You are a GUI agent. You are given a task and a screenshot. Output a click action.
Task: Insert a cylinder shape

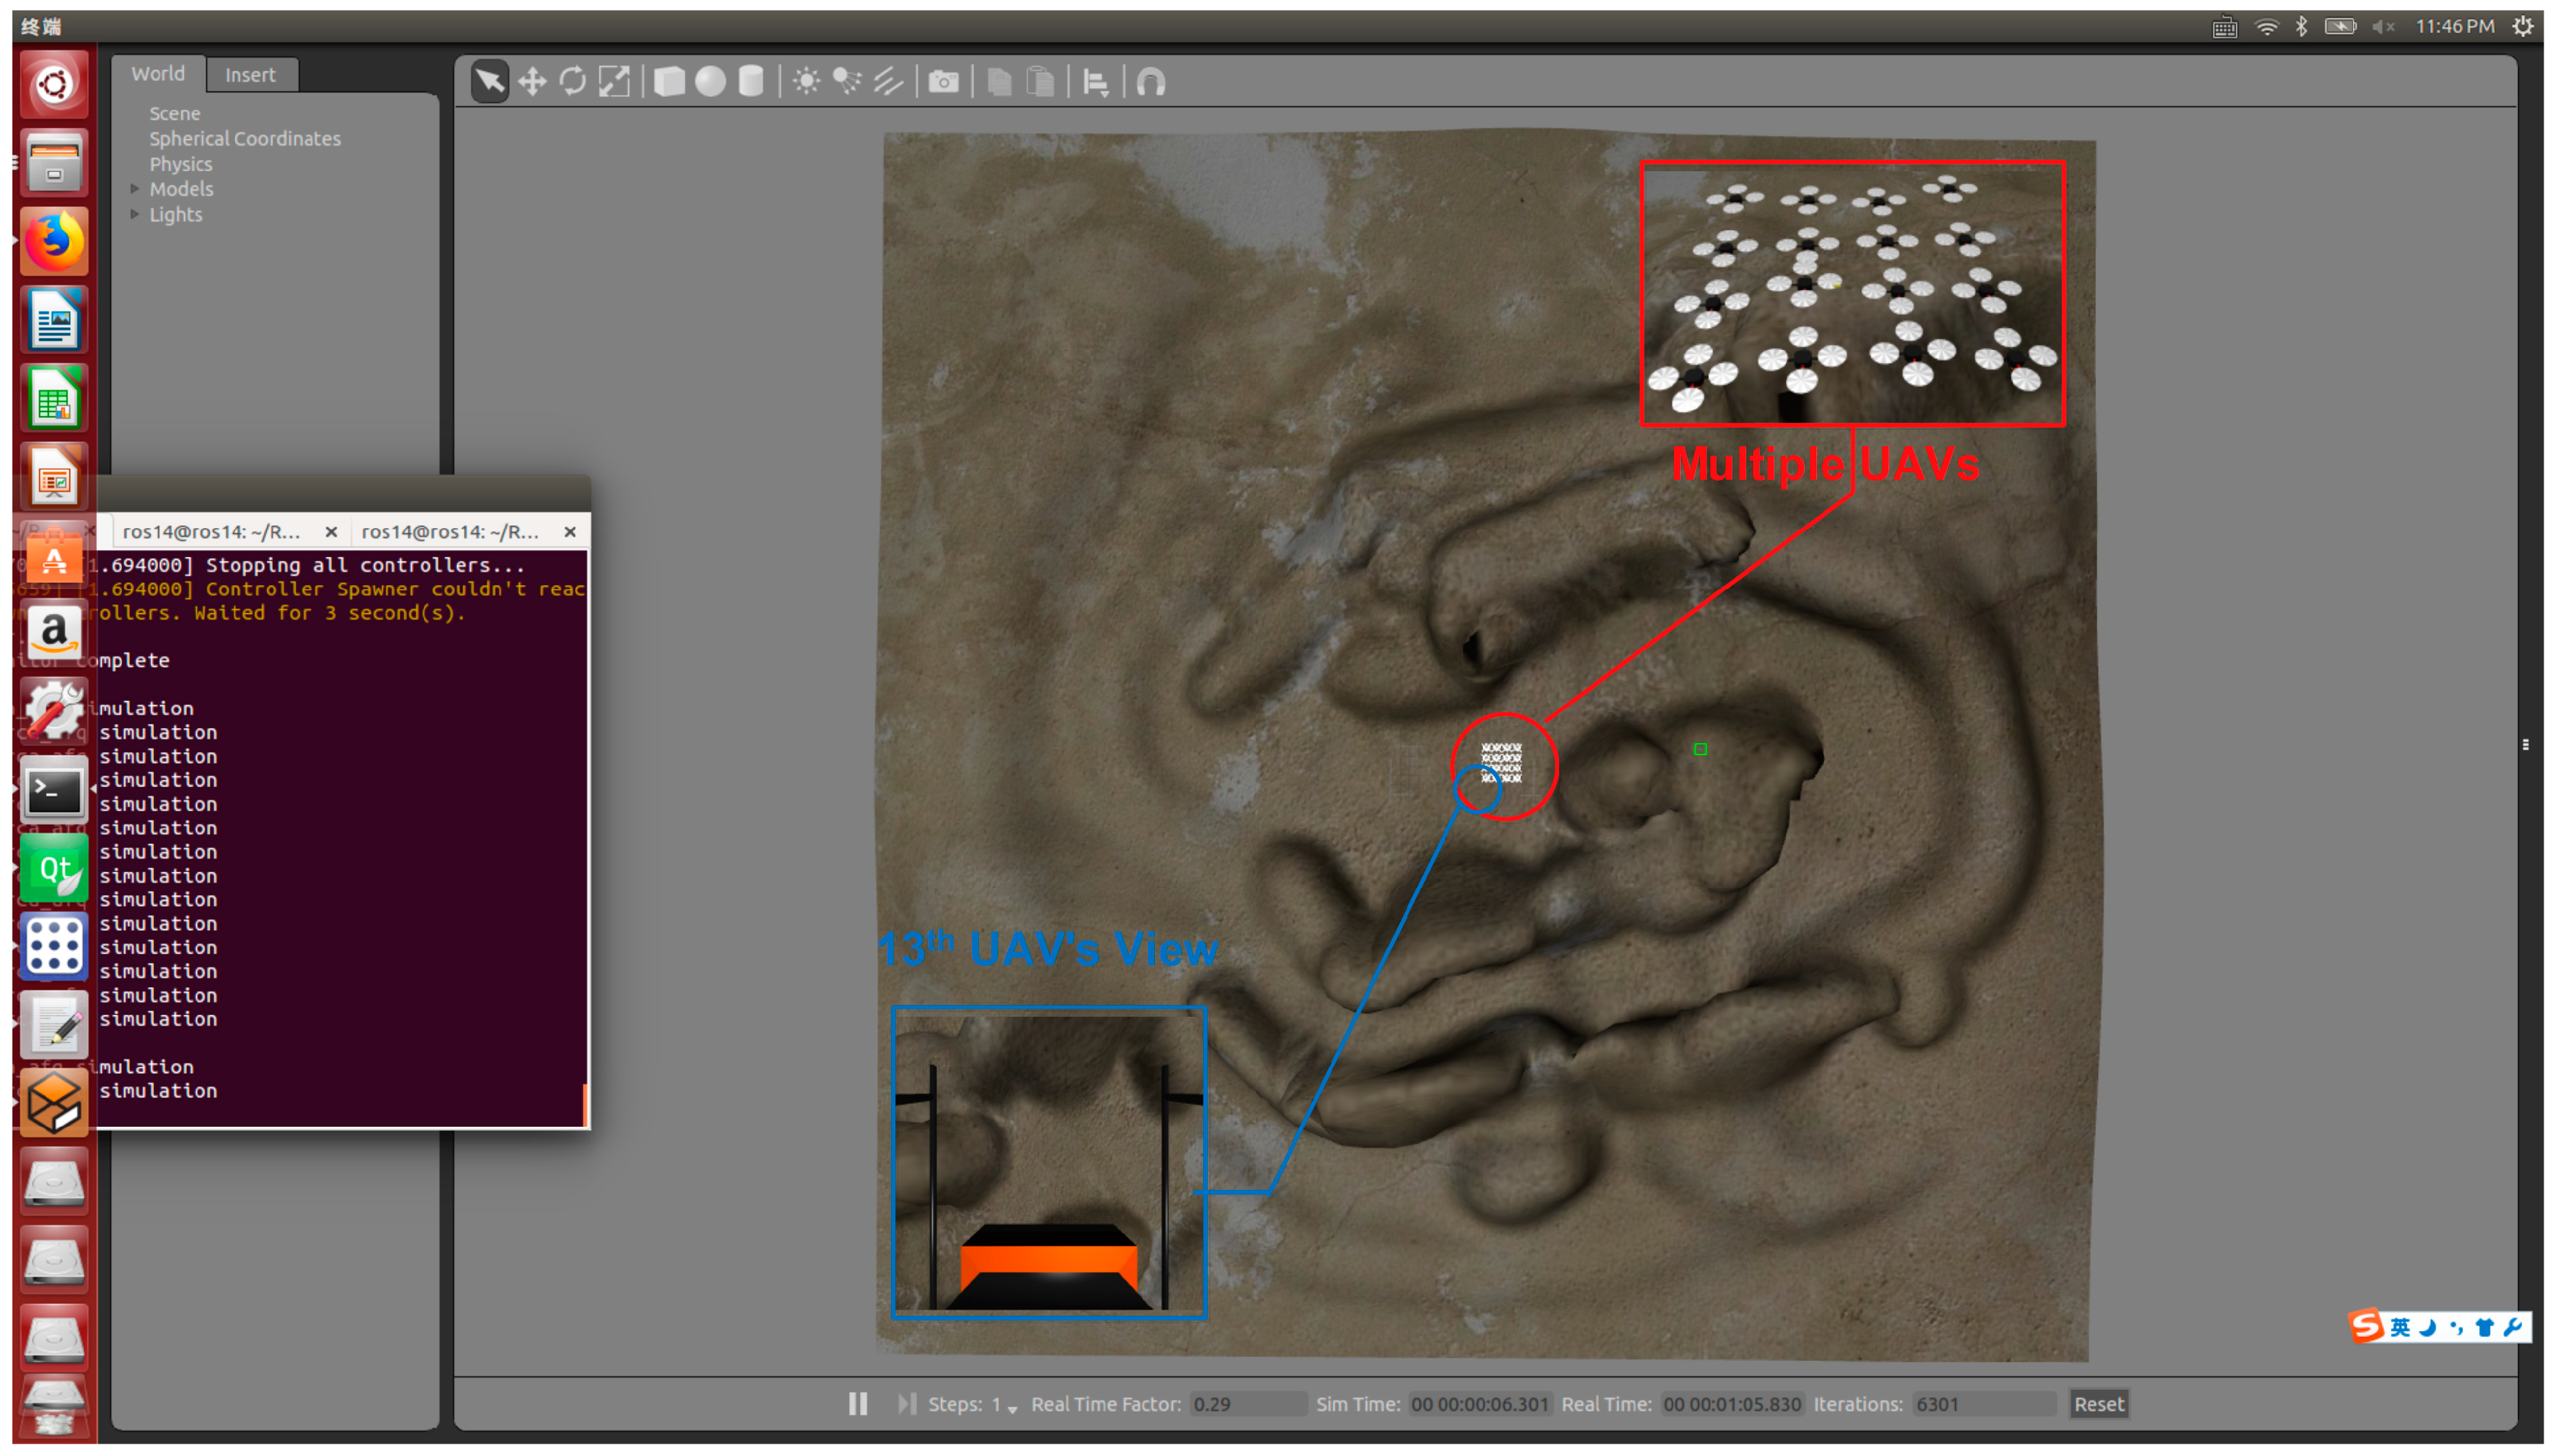click(x=751, y=82)
